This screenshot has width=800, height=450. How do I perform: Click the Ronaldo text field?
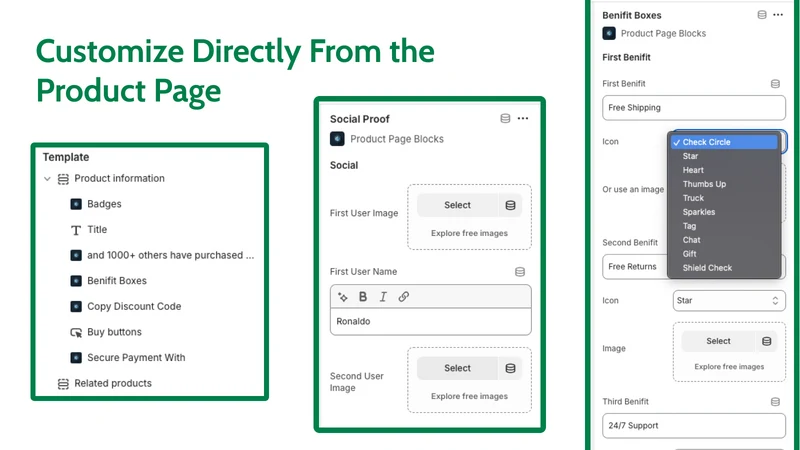(x=431, y=321)
